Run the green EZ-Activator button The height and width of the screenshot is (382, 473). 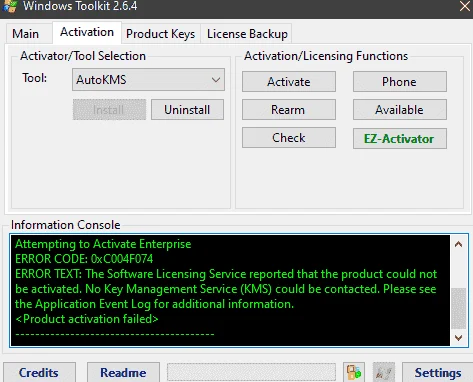pyautogui.click(x=400, y=138)
